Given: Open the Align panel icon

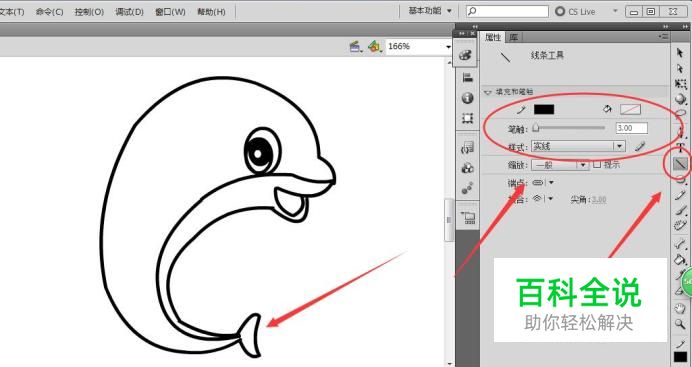Looking at the screenshot, I should click(467, 78).
